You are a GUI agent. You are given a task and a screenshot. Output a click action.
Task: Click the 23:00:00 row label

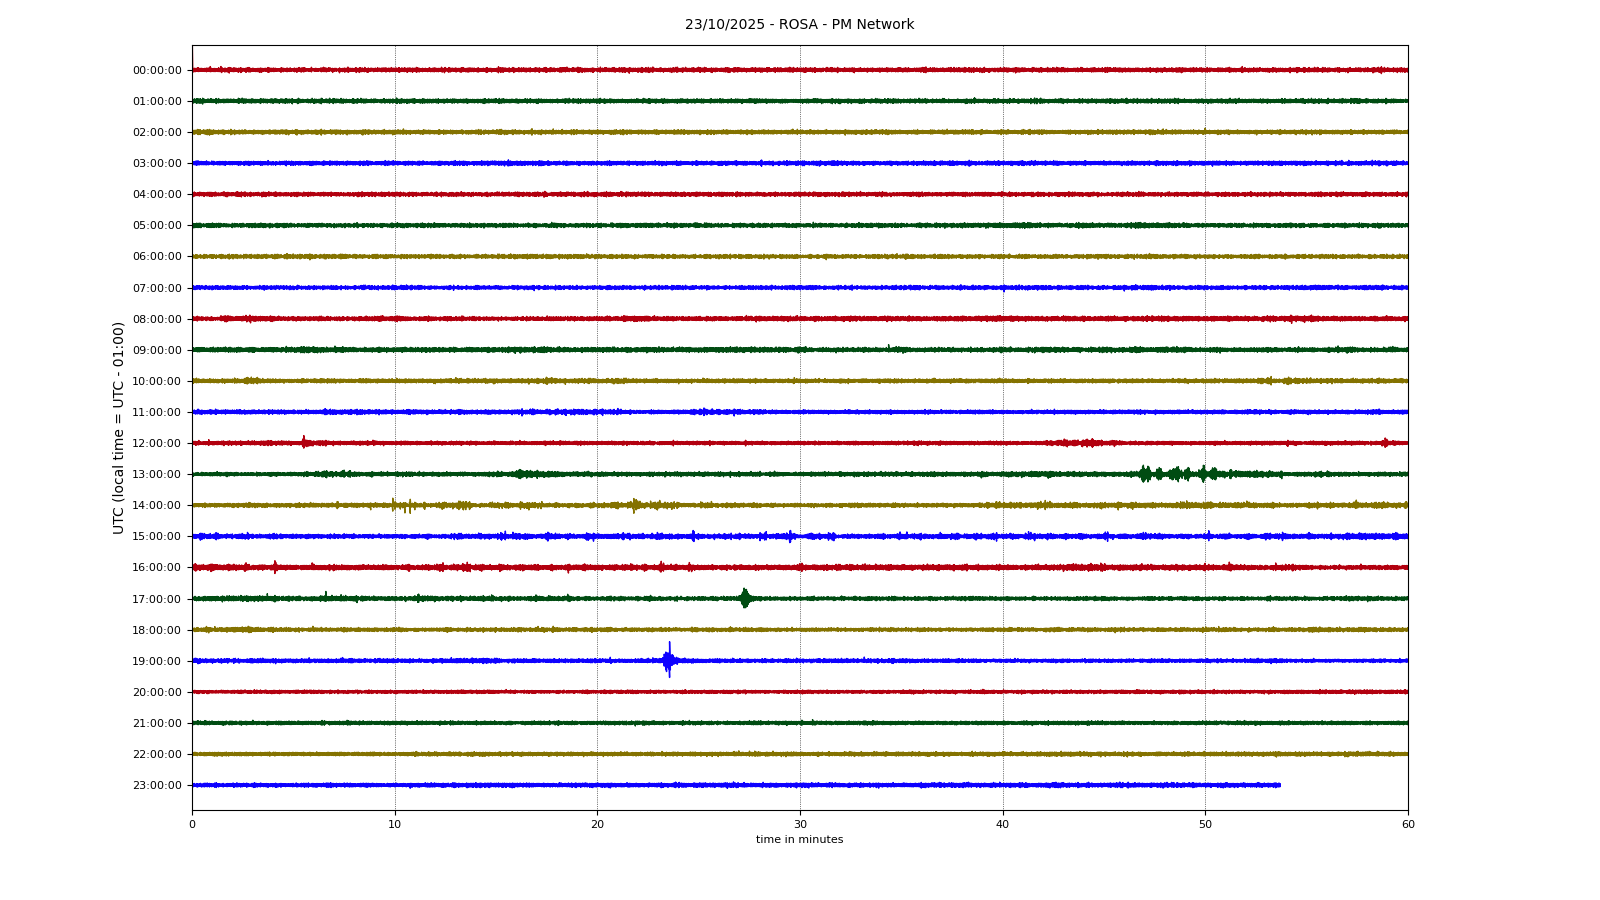pos(157,785)
